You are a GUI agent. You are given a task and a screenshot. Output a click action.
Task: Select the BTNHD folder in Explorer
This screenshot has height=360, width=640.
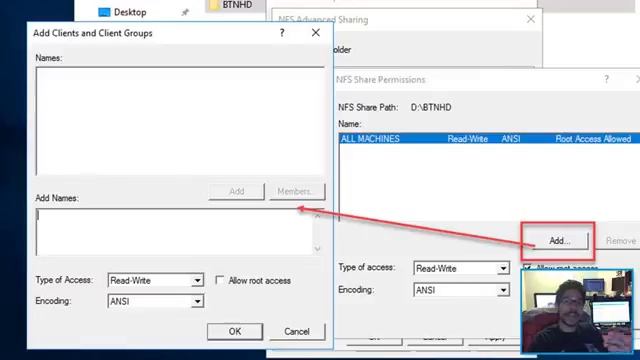pos(231,5)
